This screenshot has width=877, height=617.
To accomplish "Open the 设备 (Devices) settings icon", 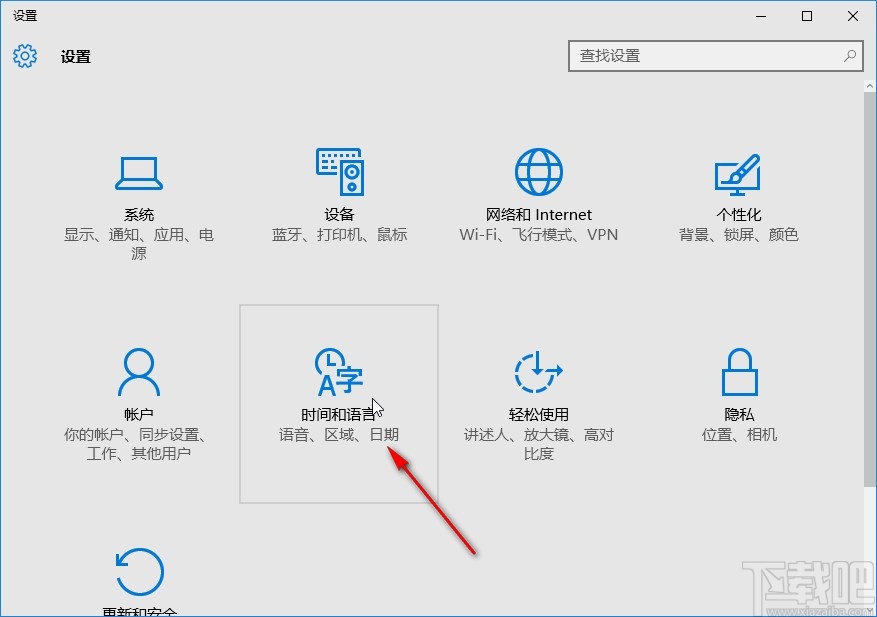I will click(x=339, y=172).
